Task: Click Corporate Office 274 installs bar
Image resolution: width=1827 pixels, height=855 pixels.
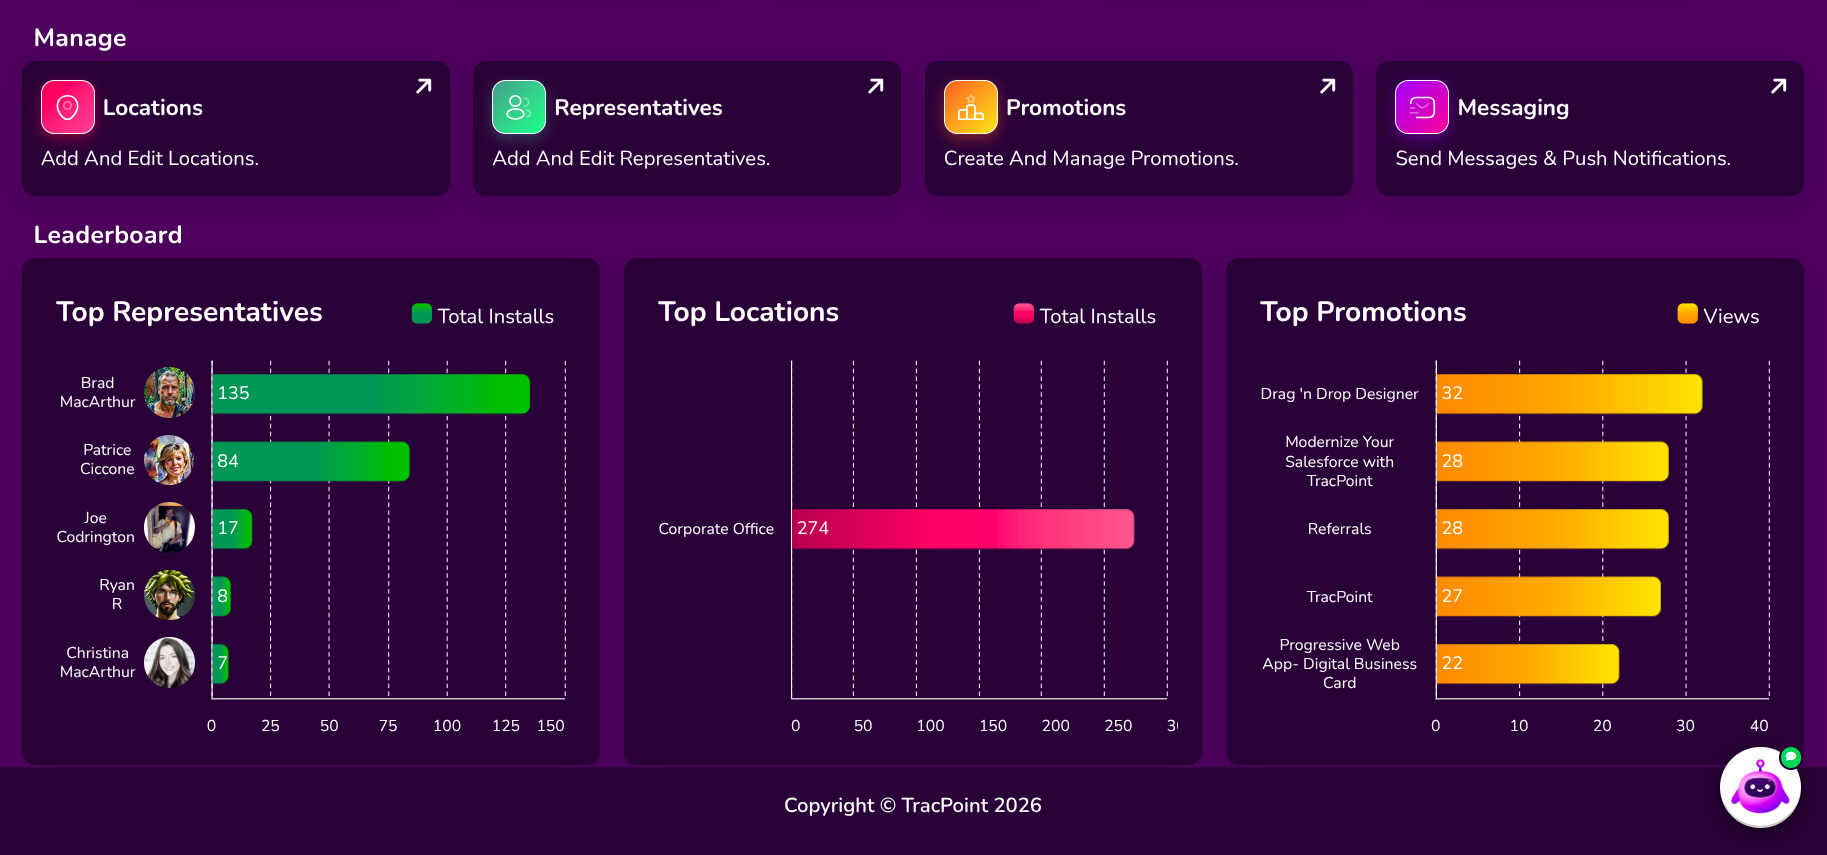Action: (x=963, y=528)
